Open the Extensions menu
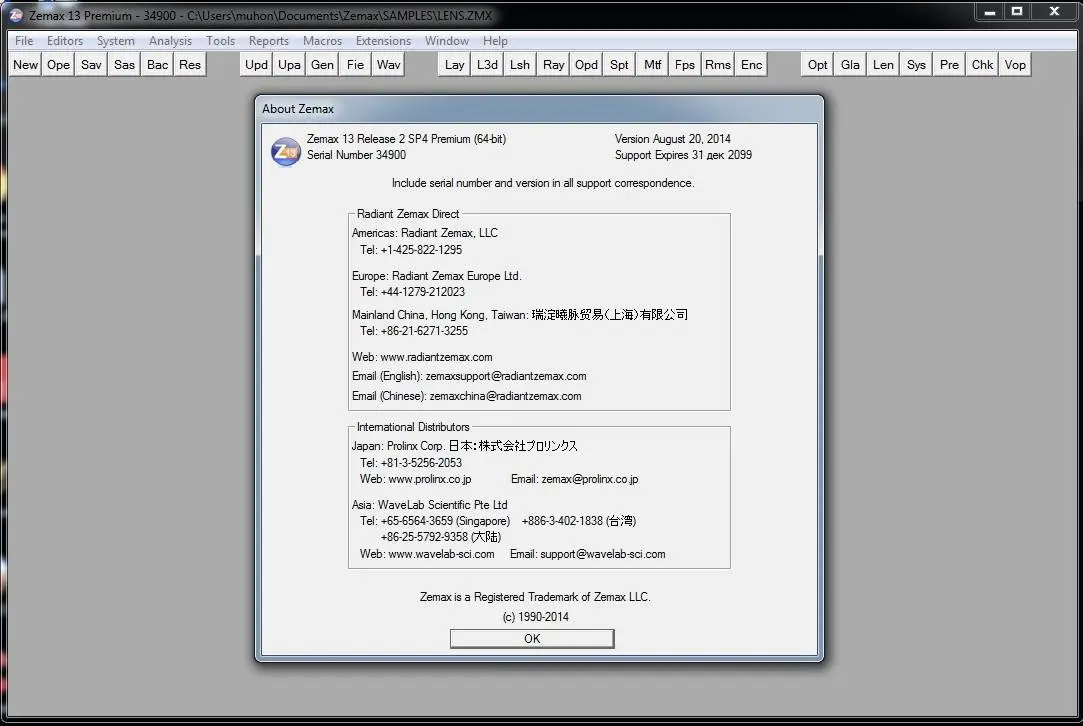The image size is (1083, 726). click(x=383, y=41)
